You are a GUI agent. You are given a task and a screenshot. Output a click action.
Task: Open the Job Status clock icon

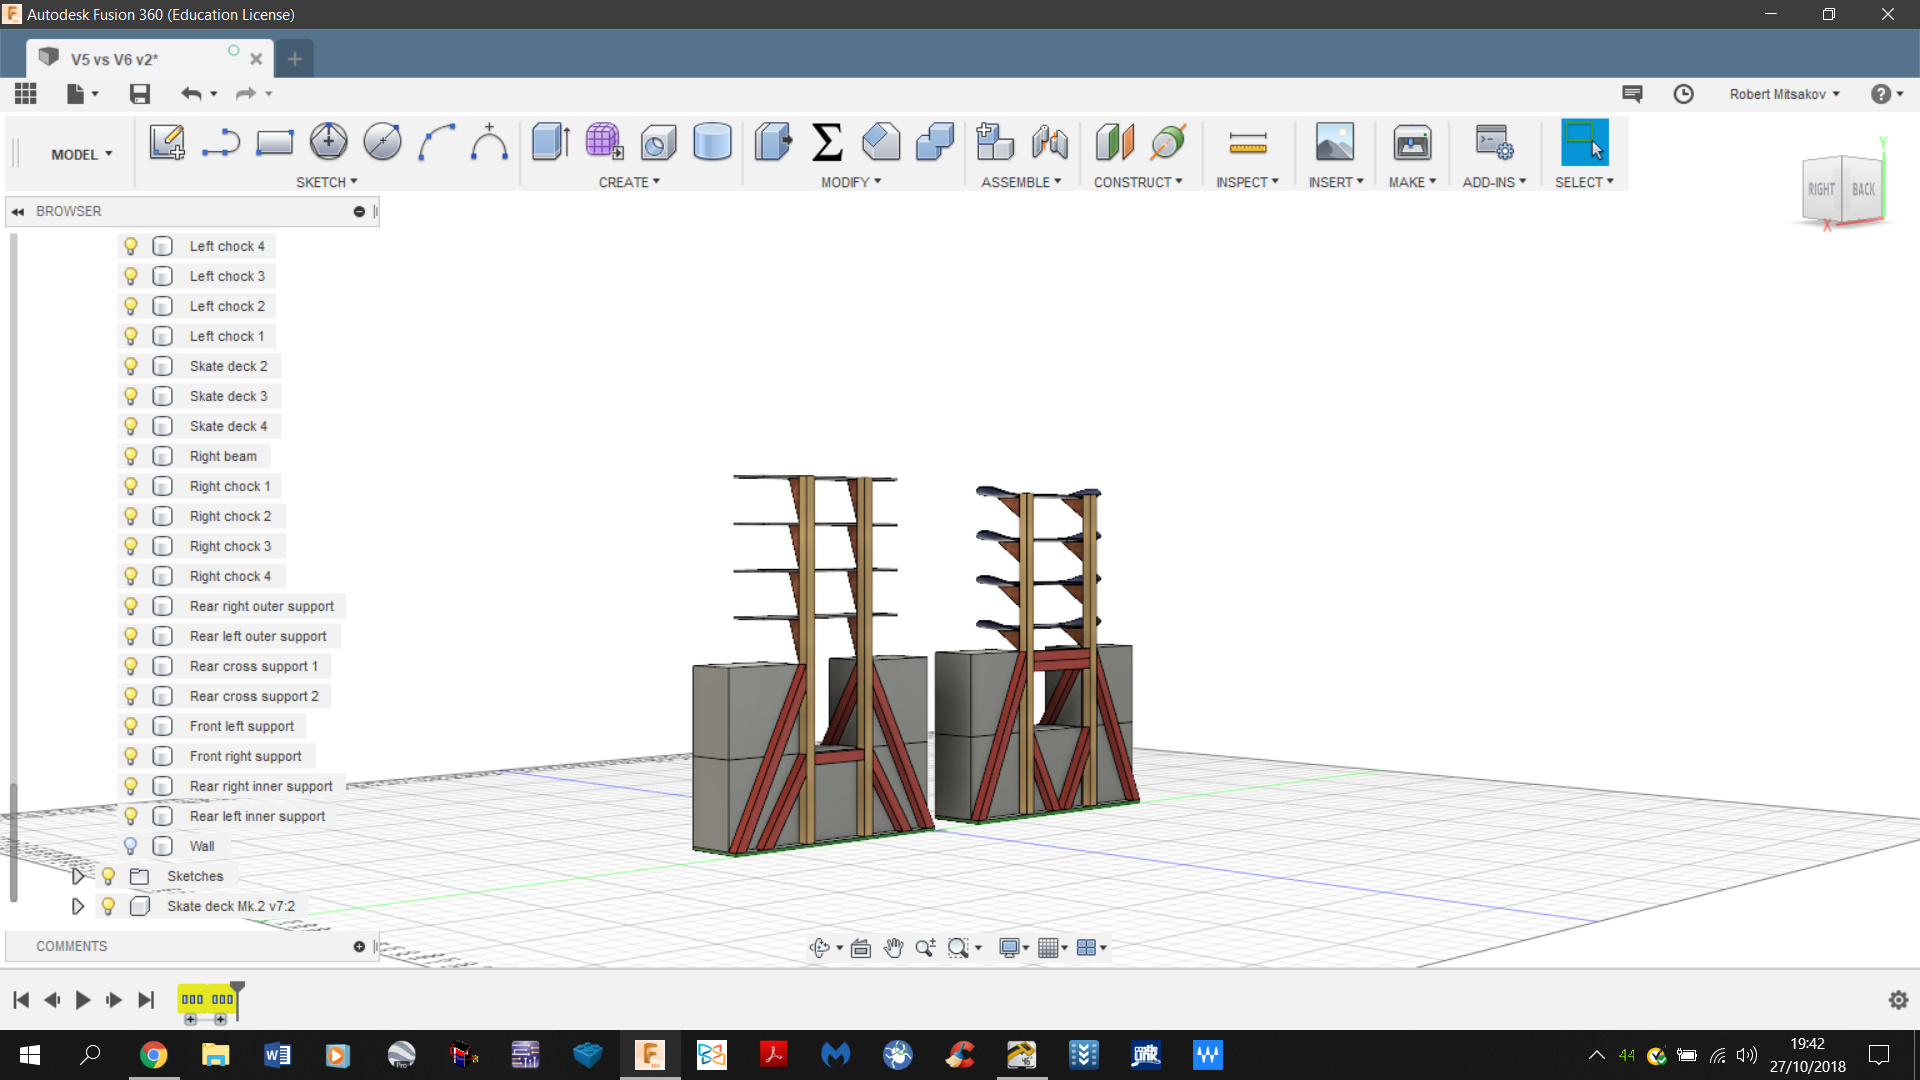click(x=1684, y=93)
